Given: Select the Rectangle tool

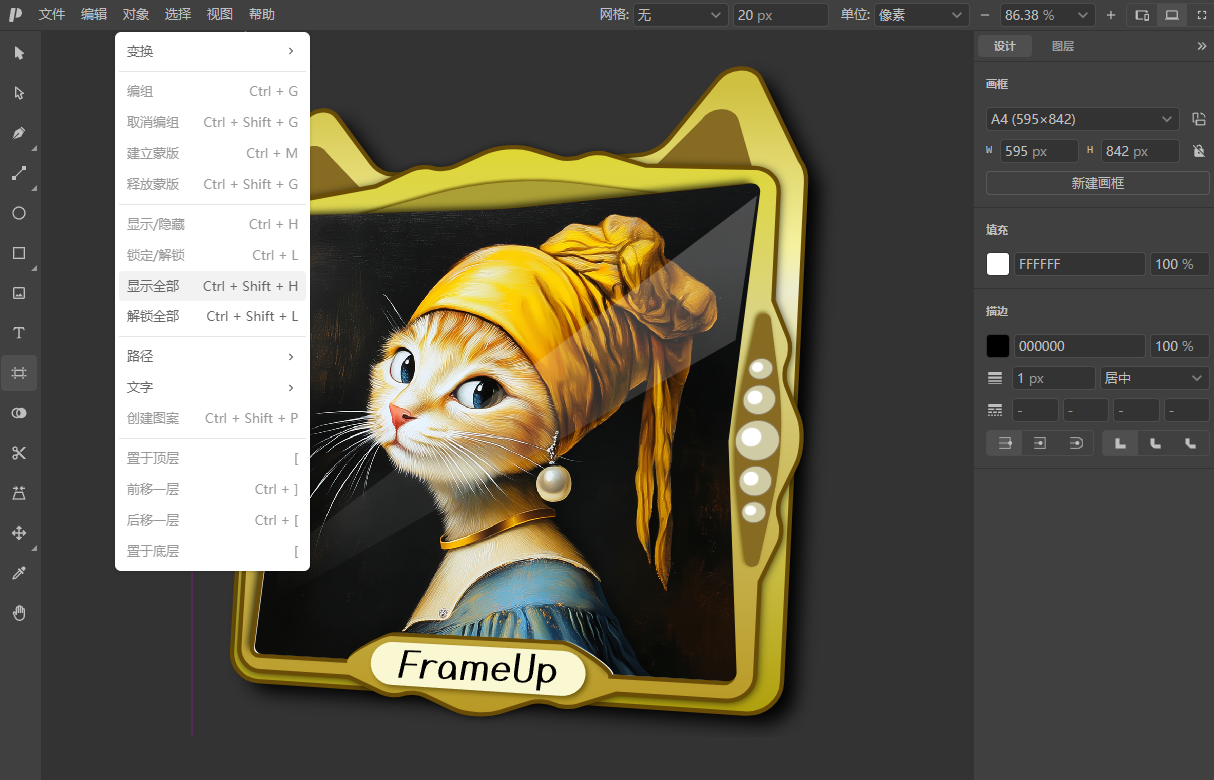Looking at the screenshot, I should click(x=19, y=253).
